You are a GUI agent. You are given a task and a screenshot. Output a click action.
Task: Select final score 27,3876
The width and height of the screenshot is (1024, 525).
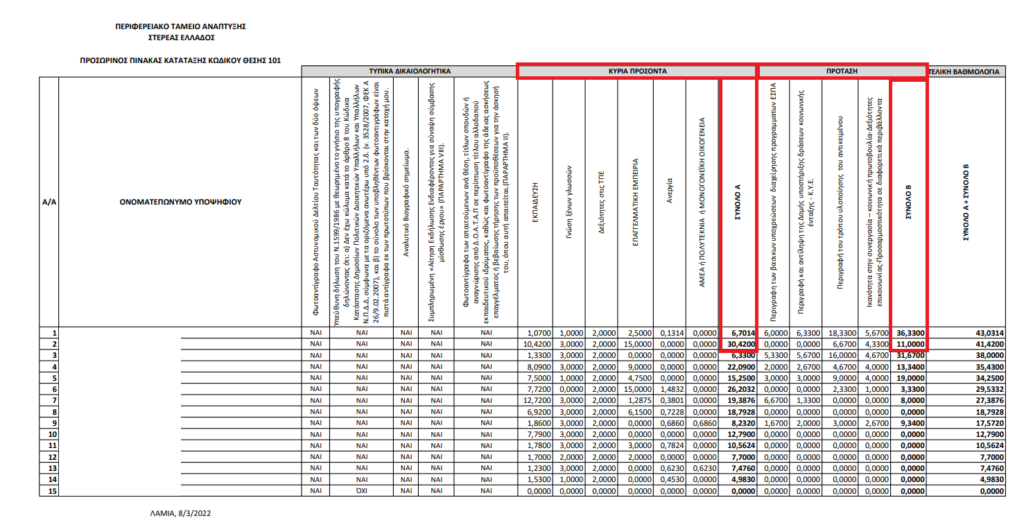(x=991, y=401)
